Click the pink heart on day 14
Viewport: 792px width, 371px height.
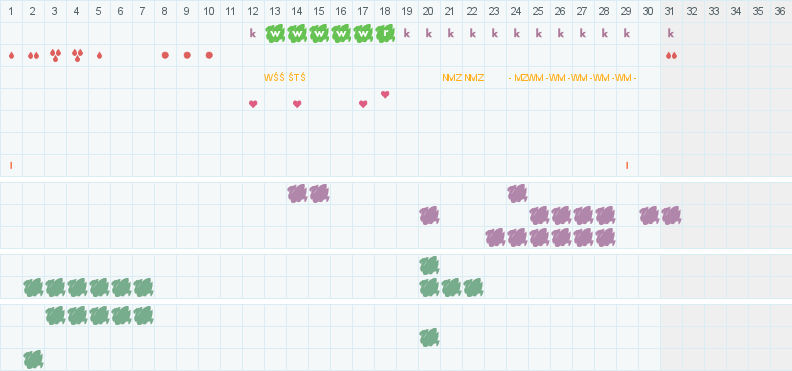coord(297,104)
